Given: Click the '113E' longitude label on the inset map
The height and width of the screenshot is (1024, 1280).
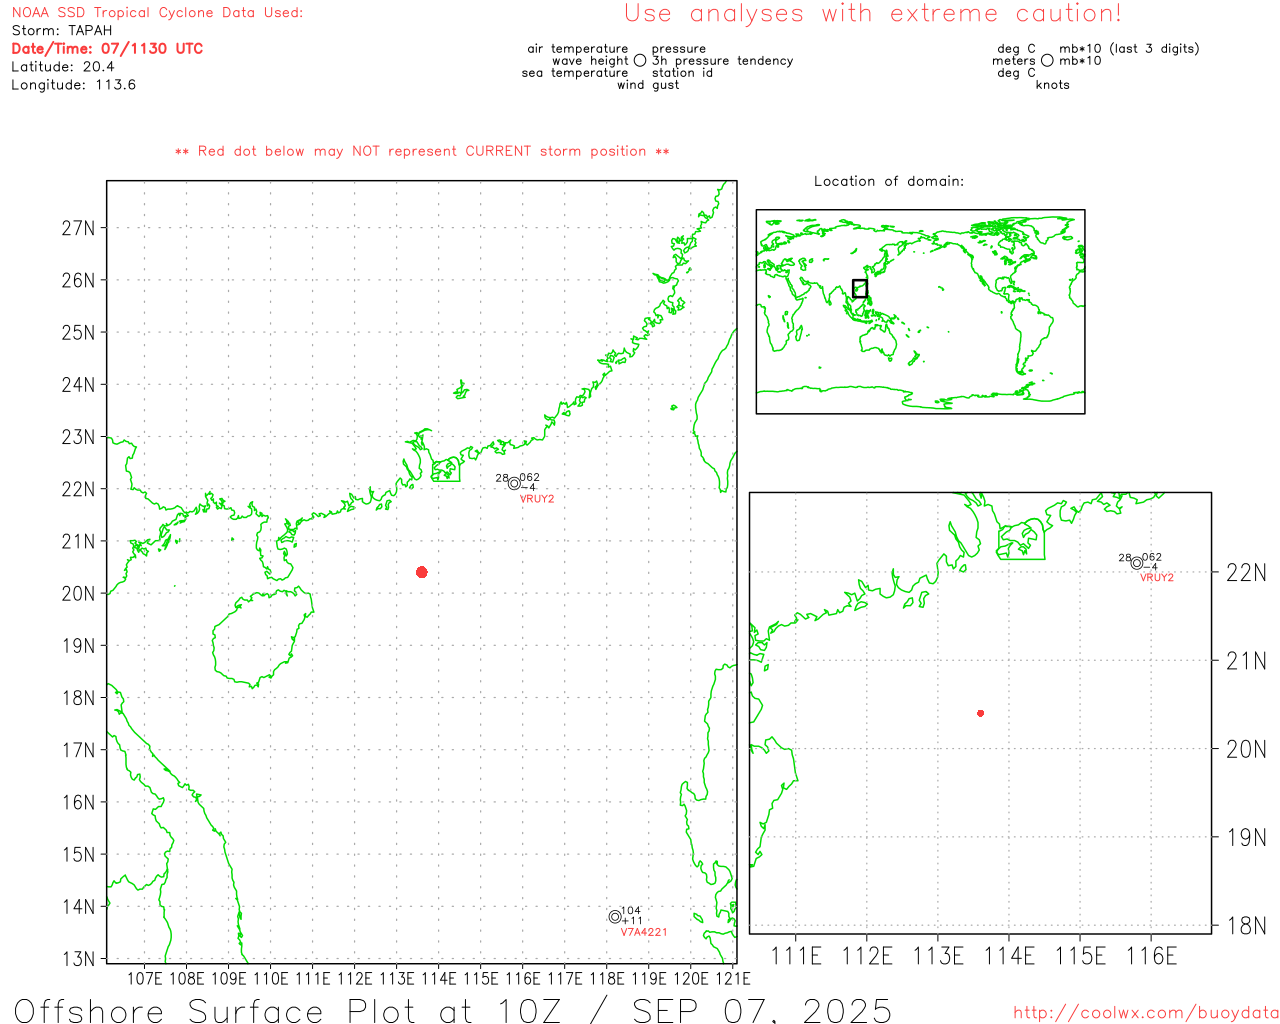Looking at the screenshot, I should tap(938, 956).
